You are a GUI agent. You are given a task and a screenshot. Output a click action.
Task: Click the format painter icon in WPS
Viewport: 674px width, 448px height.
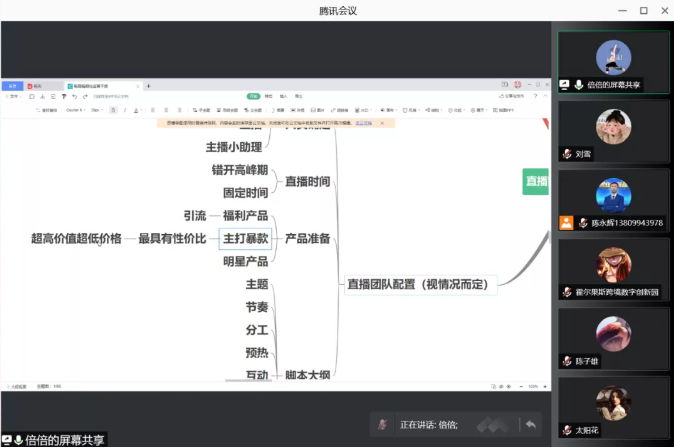pyautogui.click(x=64, y=96)
